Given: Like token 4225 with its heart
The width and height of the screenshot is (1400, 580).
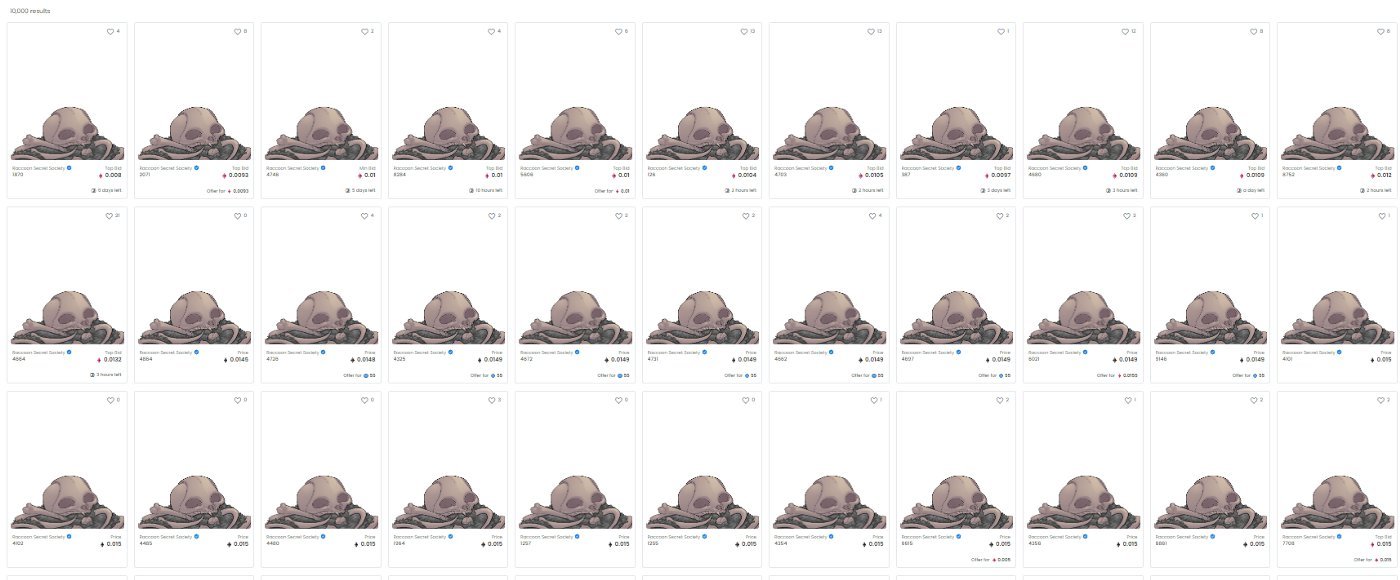Looking at the screenshot, I should point(492,216).
